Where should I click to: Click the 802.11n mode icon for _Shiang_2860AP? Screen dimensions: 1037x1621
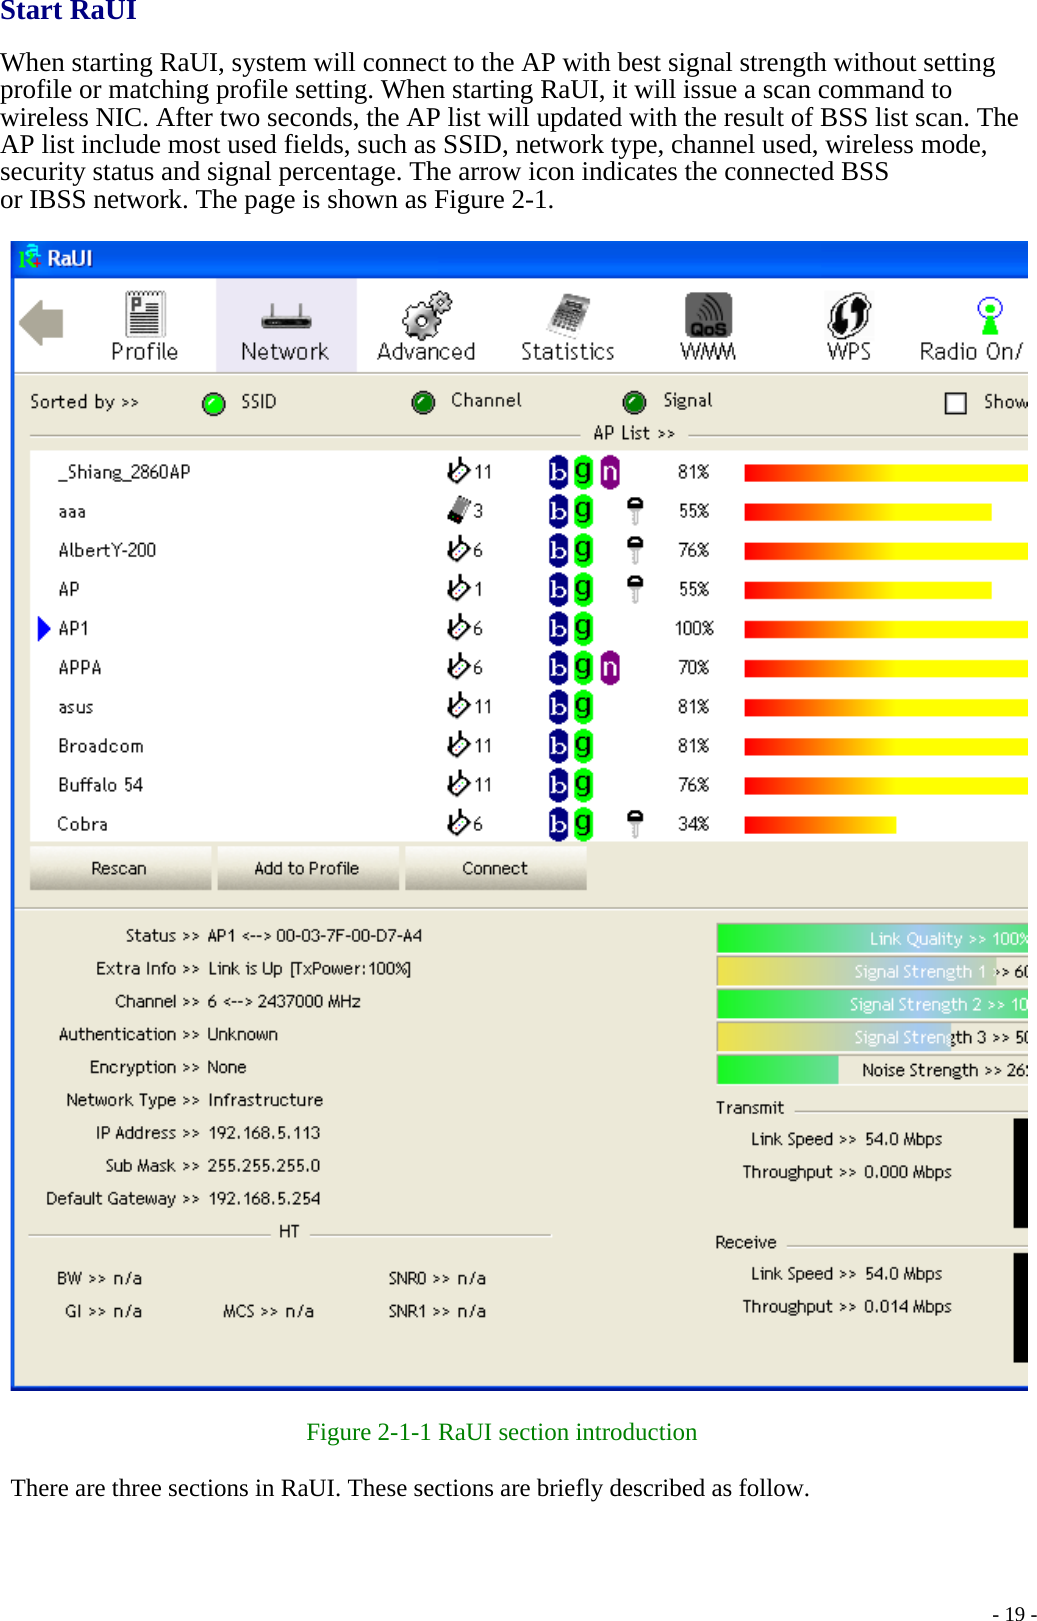[x=610, y=472]
